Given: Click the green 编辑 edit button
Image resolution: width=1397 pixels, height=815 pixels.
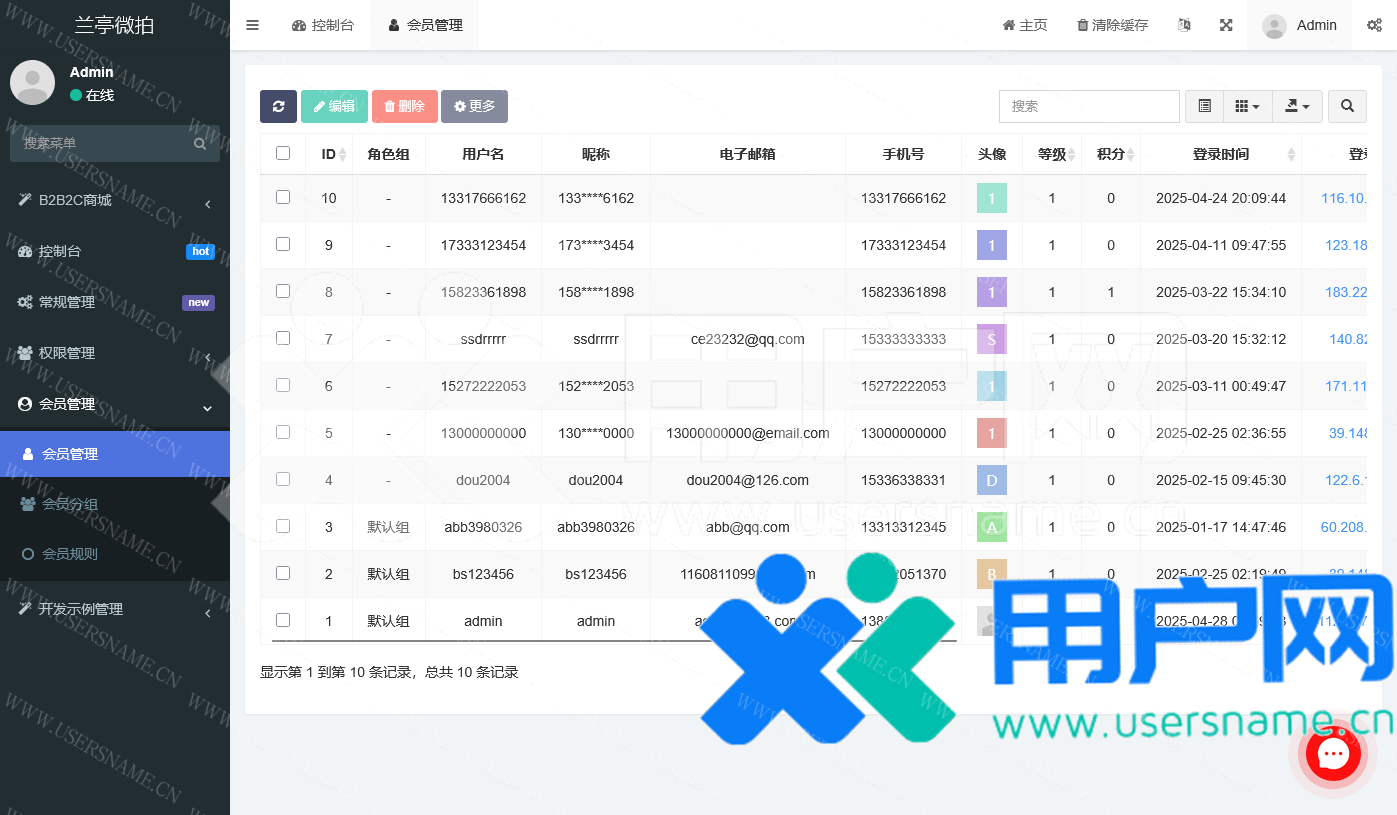Looking at the screenshot, I should pyautogui.click(x=334, y=106).
